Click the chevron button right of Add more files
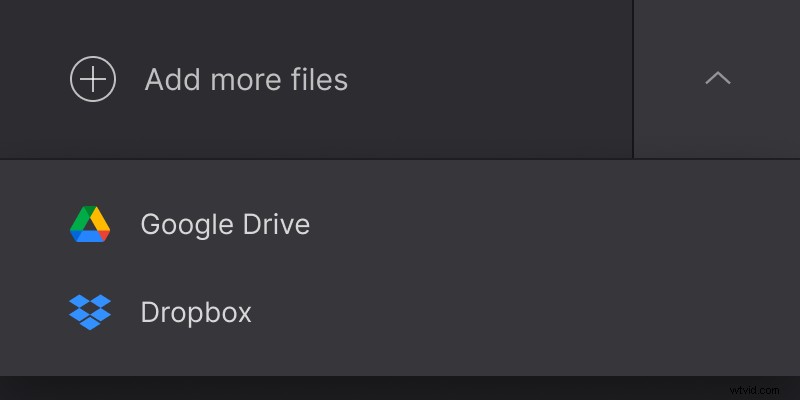 coord(717,79)
